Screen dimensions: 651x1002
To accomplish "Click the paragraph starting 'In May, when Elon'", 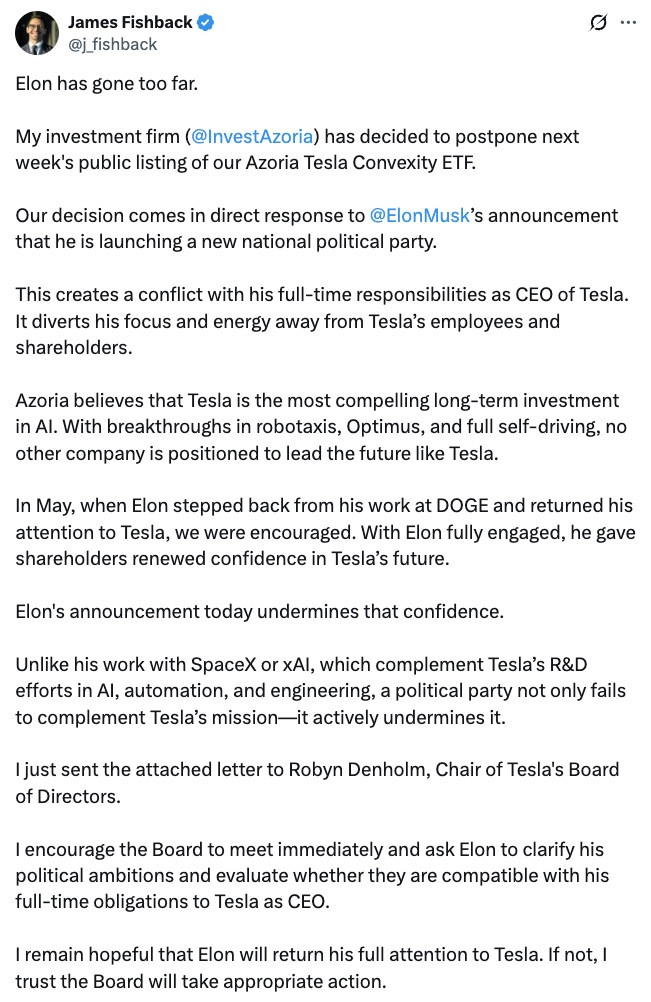I will point(325,532).
